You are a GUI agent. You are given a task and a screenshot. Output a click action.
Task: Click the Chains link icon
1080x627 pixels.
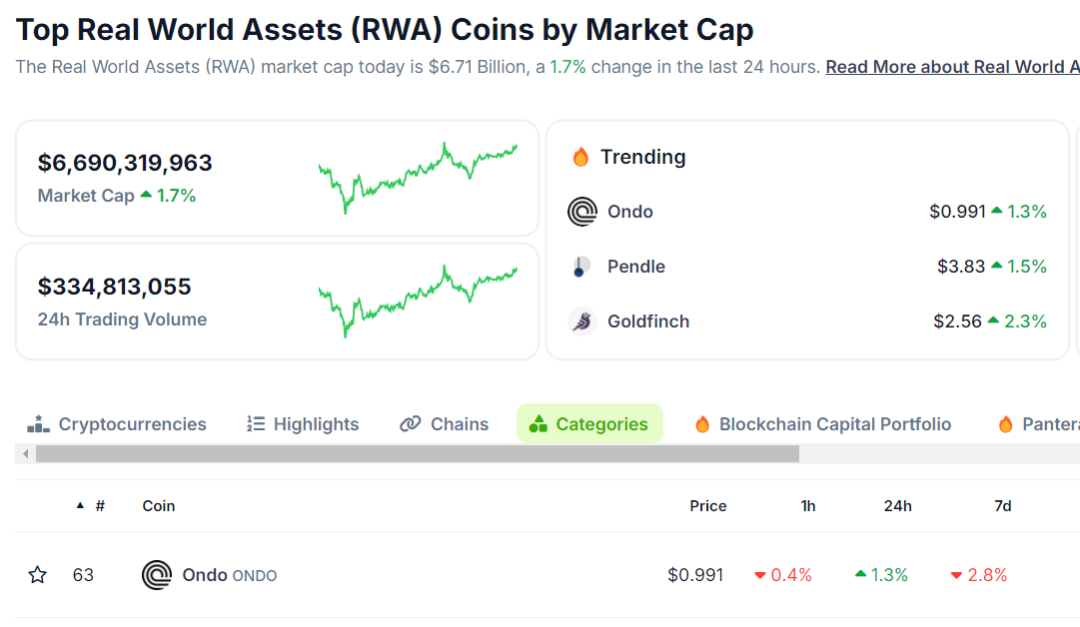click(x=410, y=424)
